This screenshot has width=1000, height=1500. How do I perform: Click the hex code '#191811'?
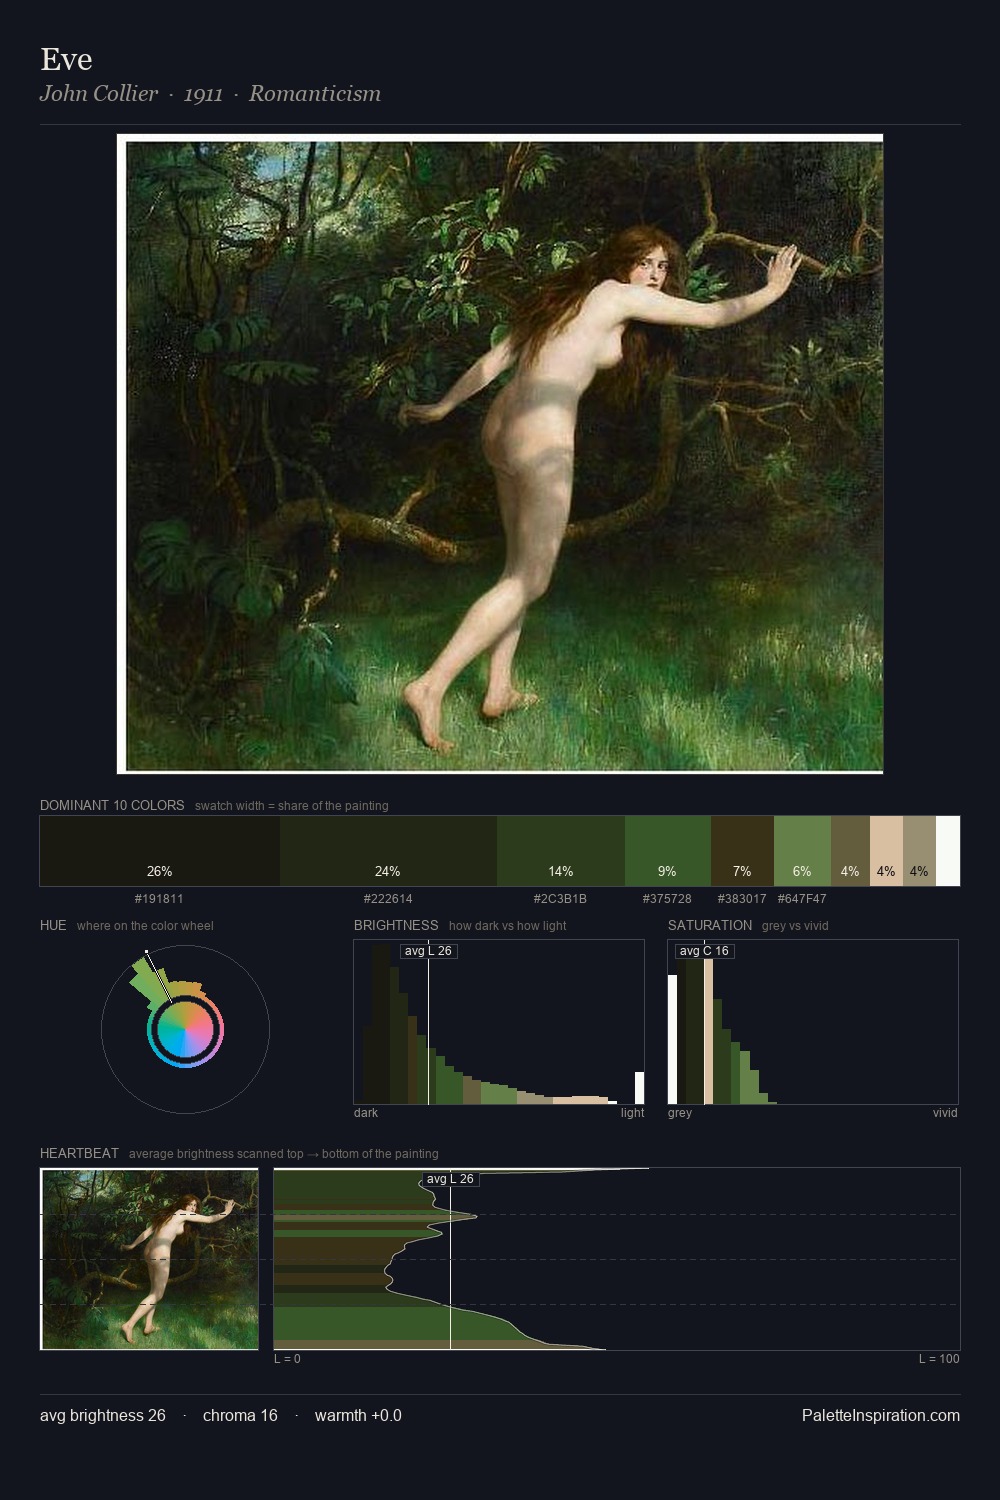(x=159, y=899)
